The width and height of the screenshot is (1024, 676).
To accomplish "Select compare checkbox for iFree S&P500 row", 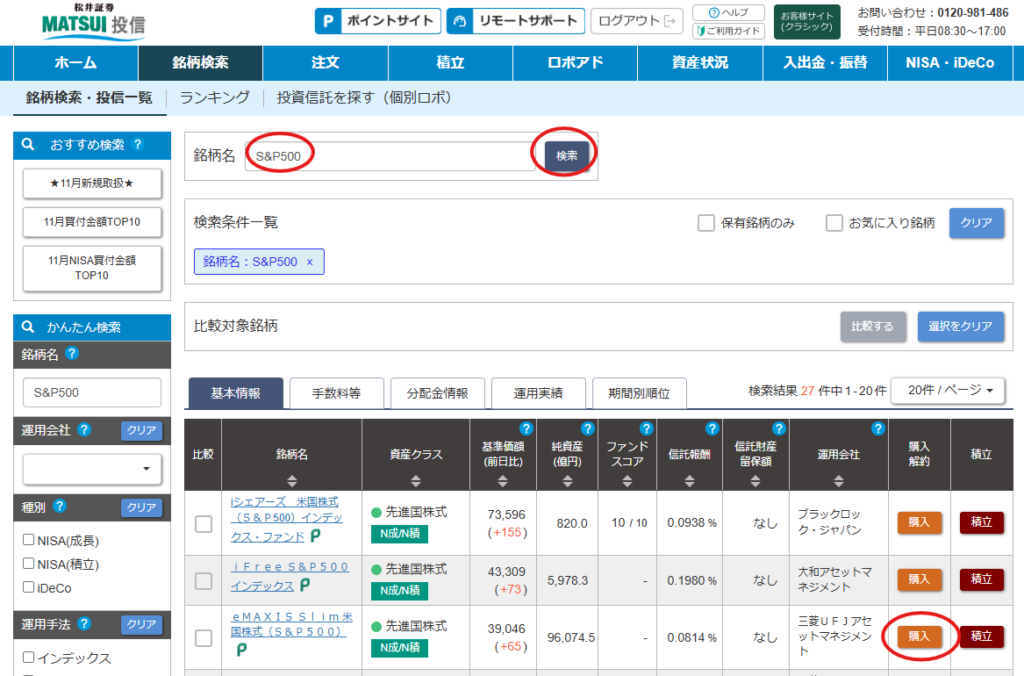I will (203, 580).
